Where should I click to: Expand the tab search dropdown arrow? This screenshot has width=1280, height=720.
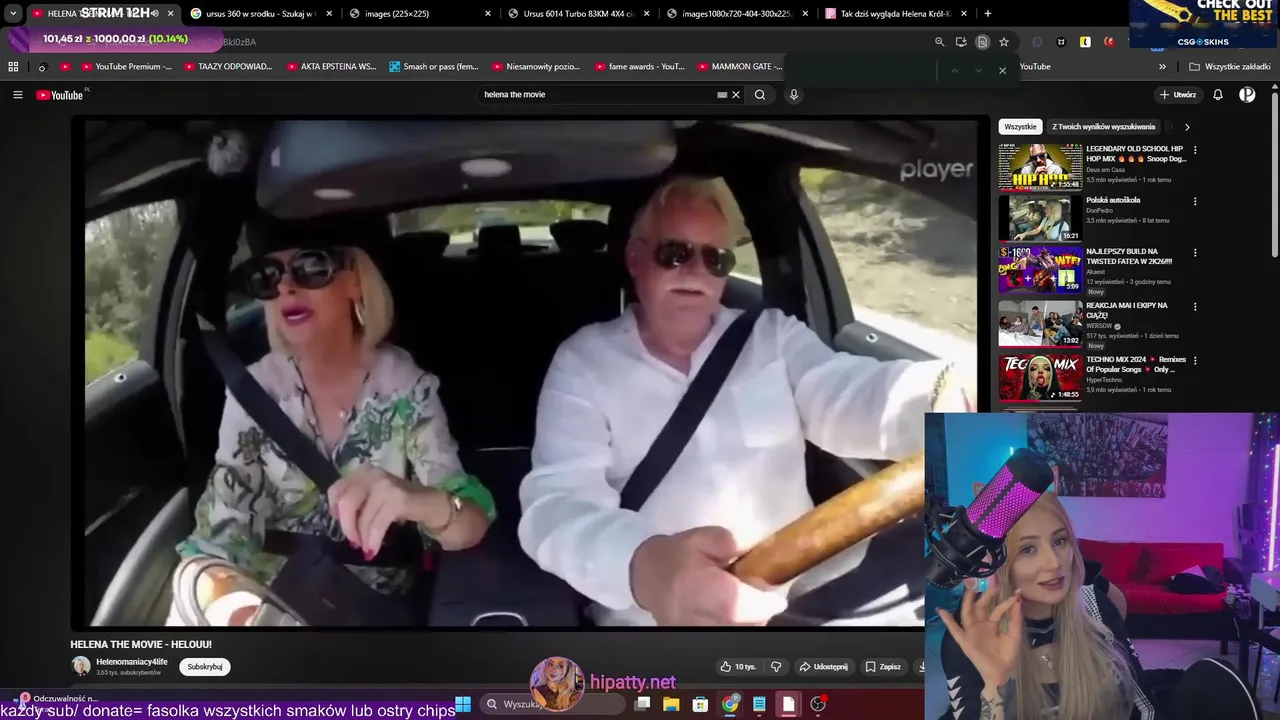point(13,13)
